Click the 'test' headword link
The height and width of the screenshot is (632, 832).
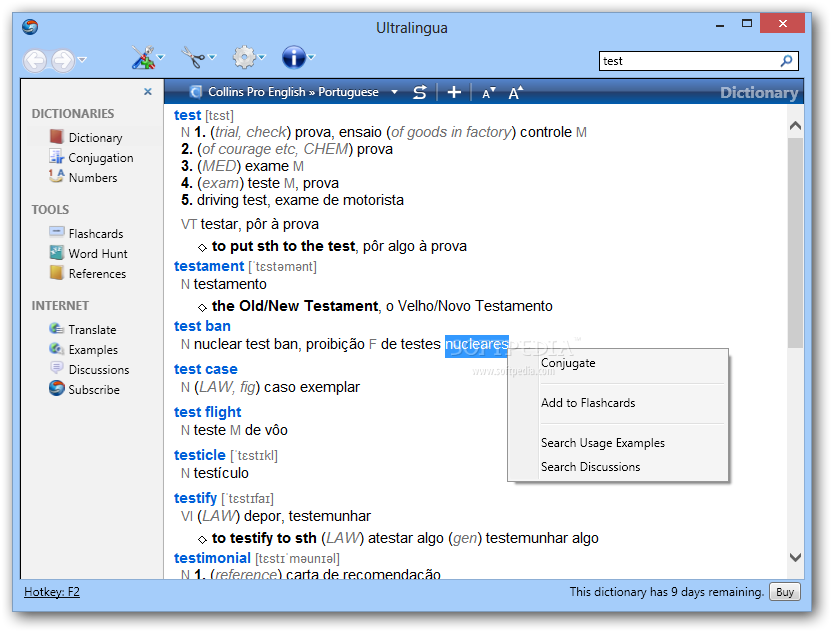pyautogui.click(x=187, y=115)
